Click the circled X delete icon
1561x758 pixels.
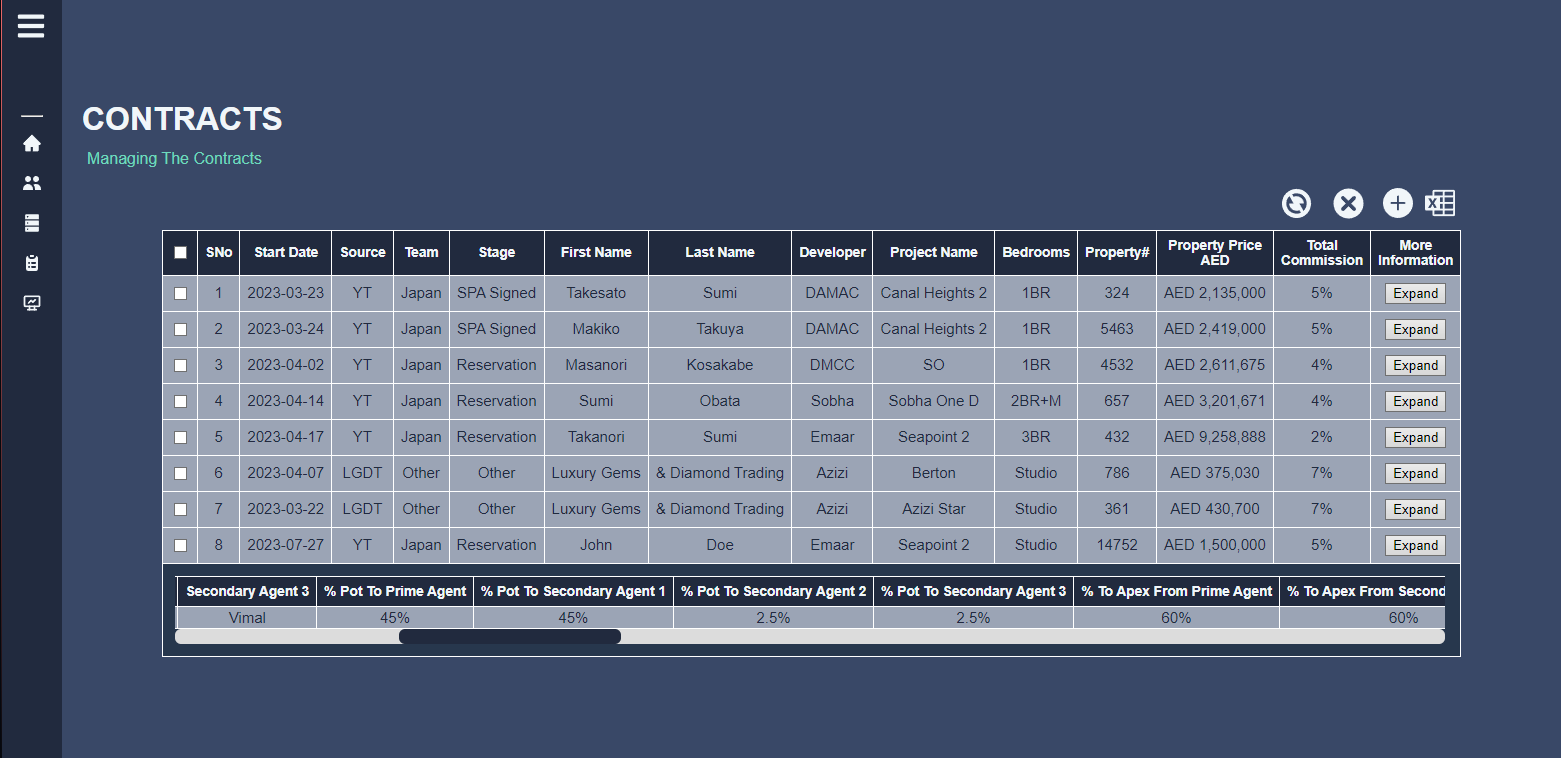click(x=1348, y=204)
